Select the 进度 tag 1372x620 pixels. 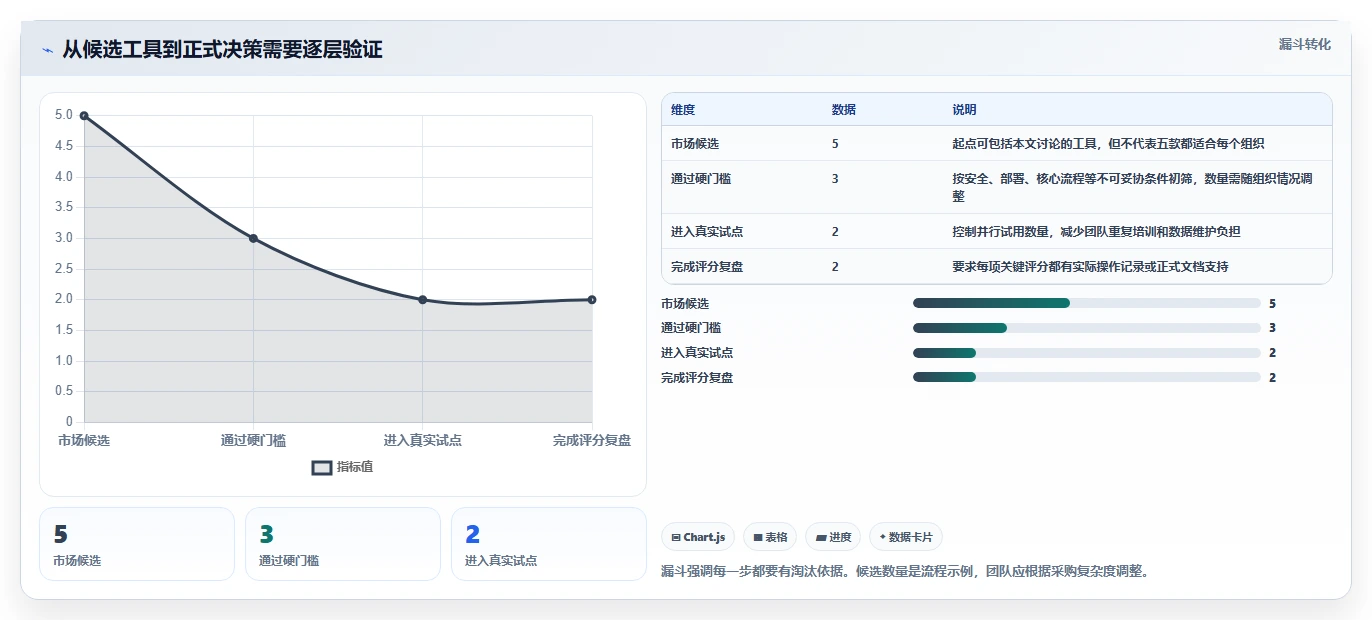click(x=833, y=537)
